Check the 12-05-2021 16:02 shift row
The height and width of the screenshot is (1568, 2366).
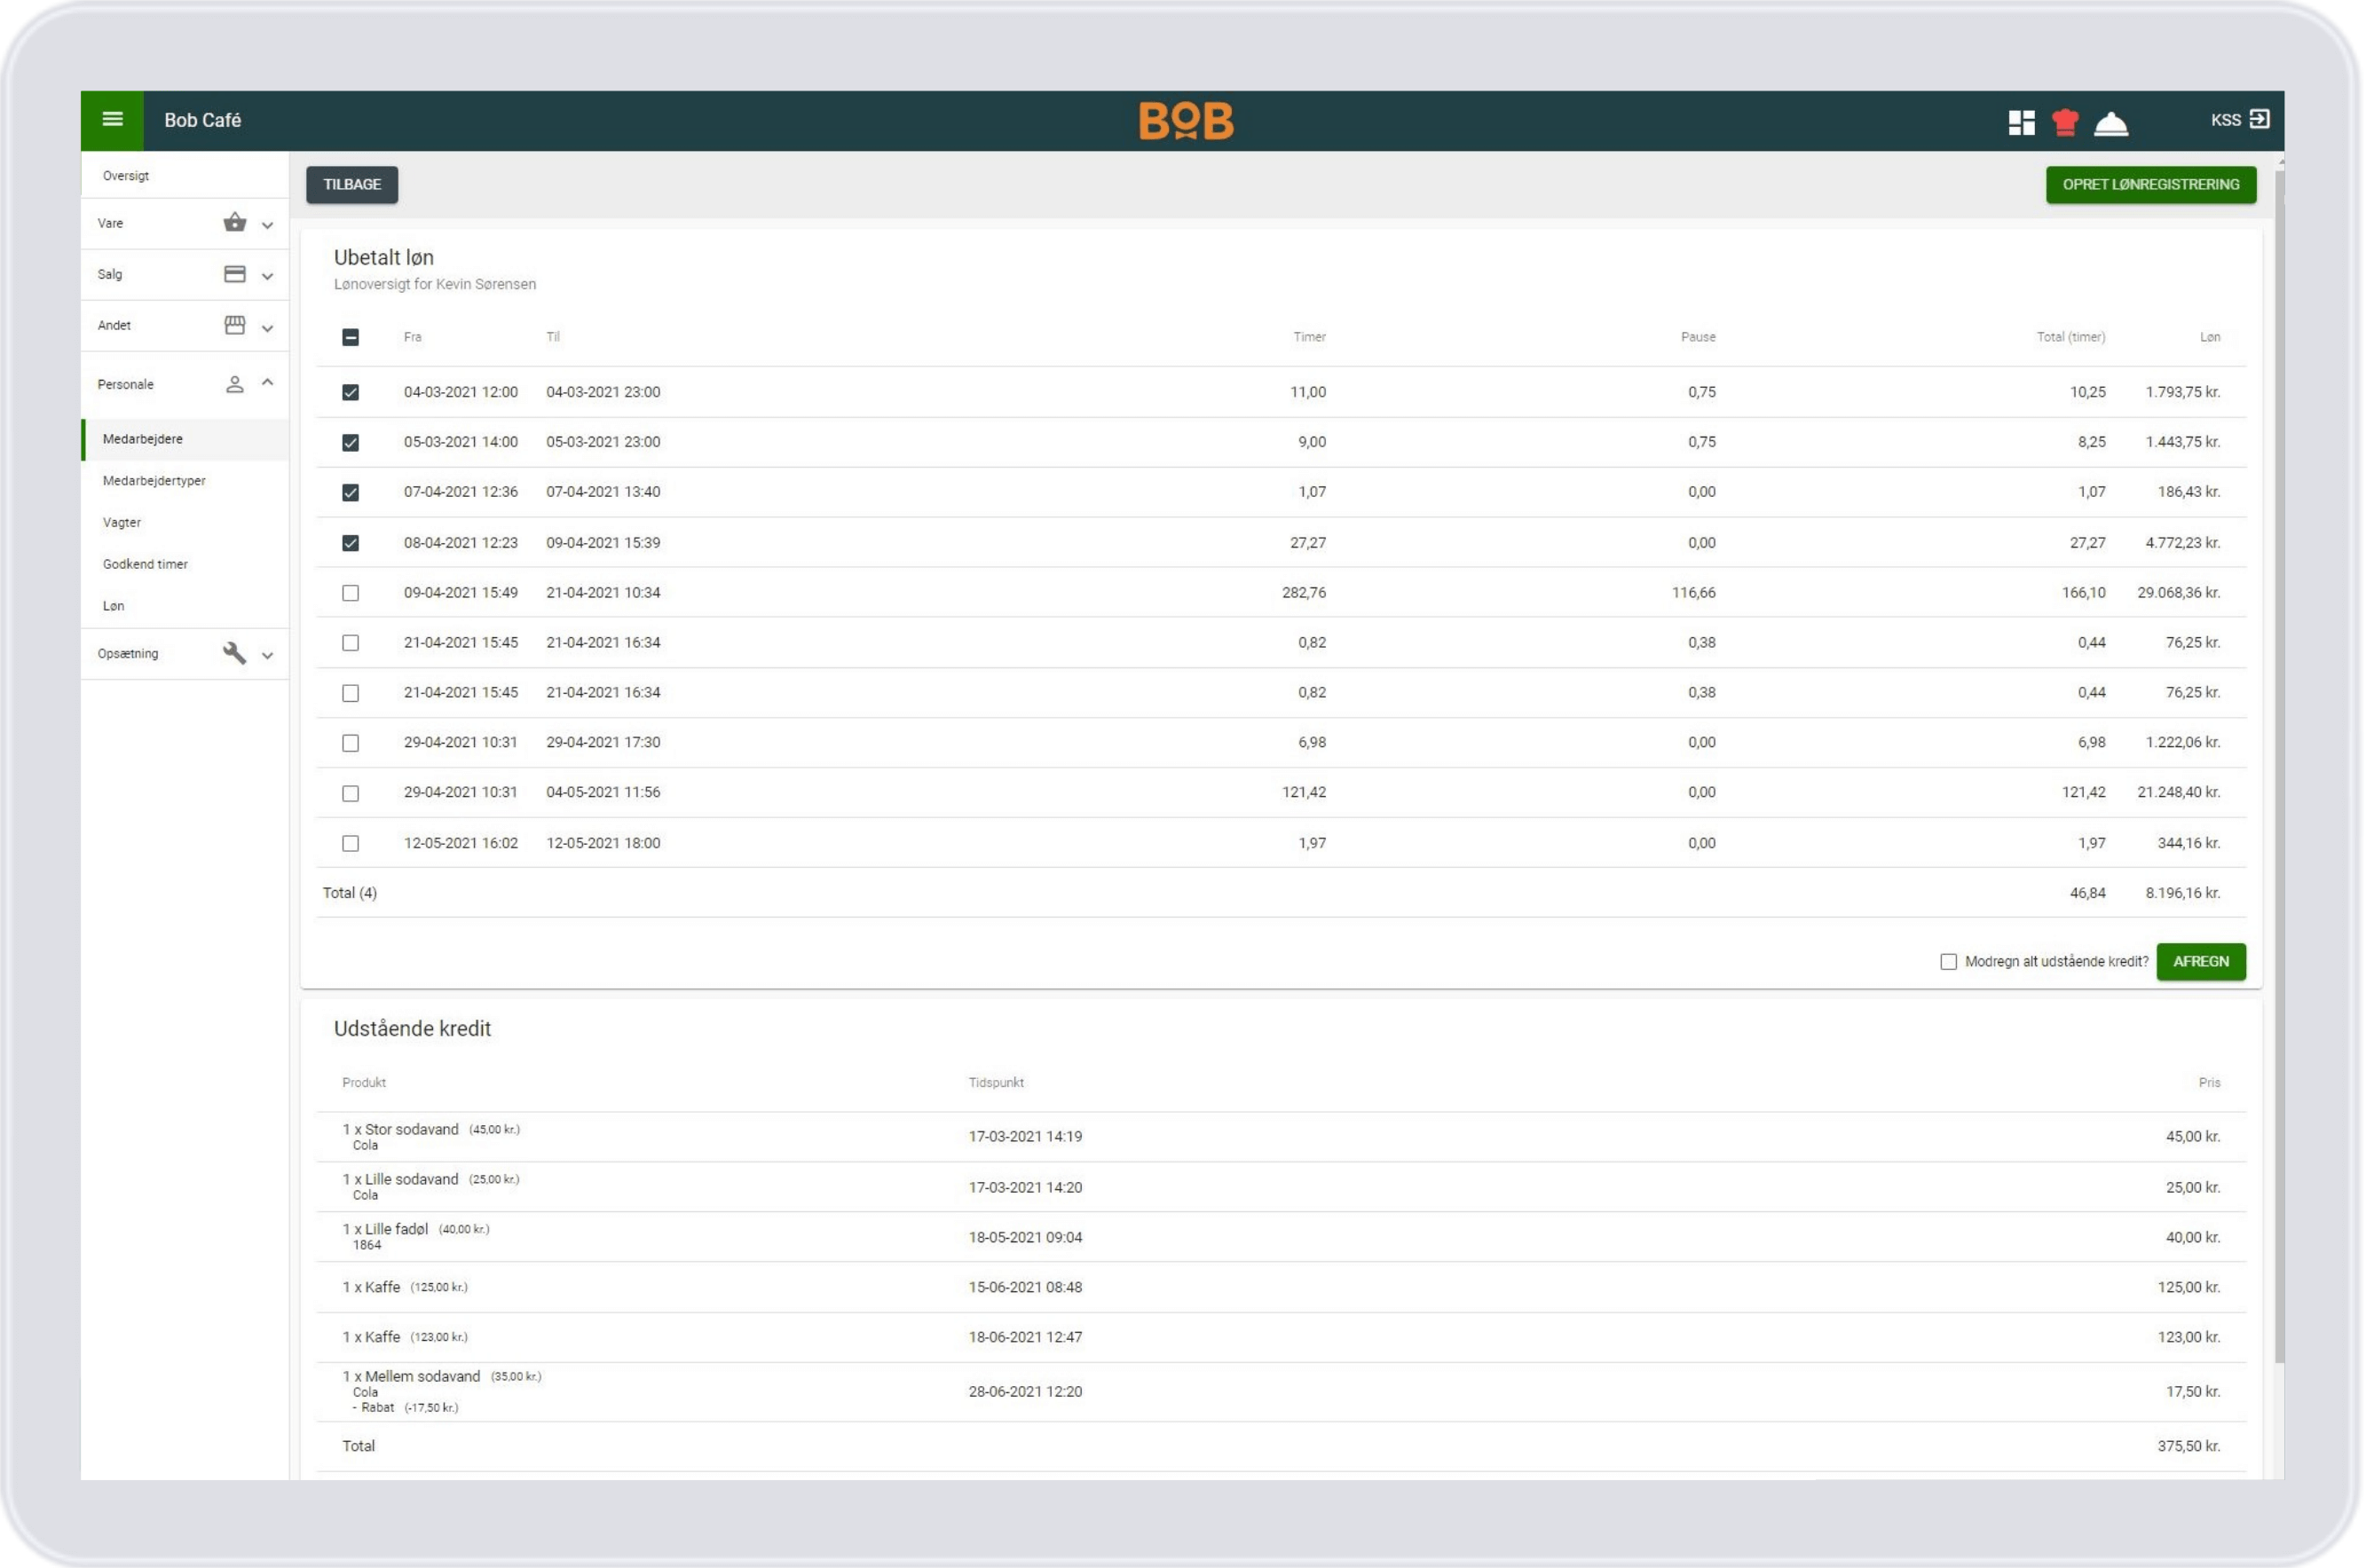pos(350,843)
